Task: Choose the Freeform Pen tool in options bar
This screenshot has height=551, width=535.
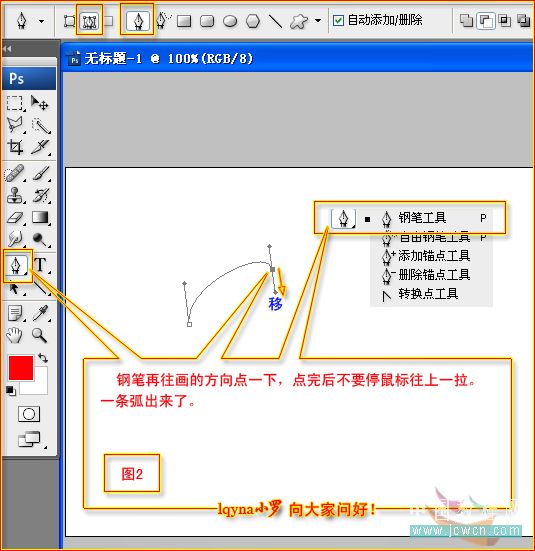Action: pos(163,20)
